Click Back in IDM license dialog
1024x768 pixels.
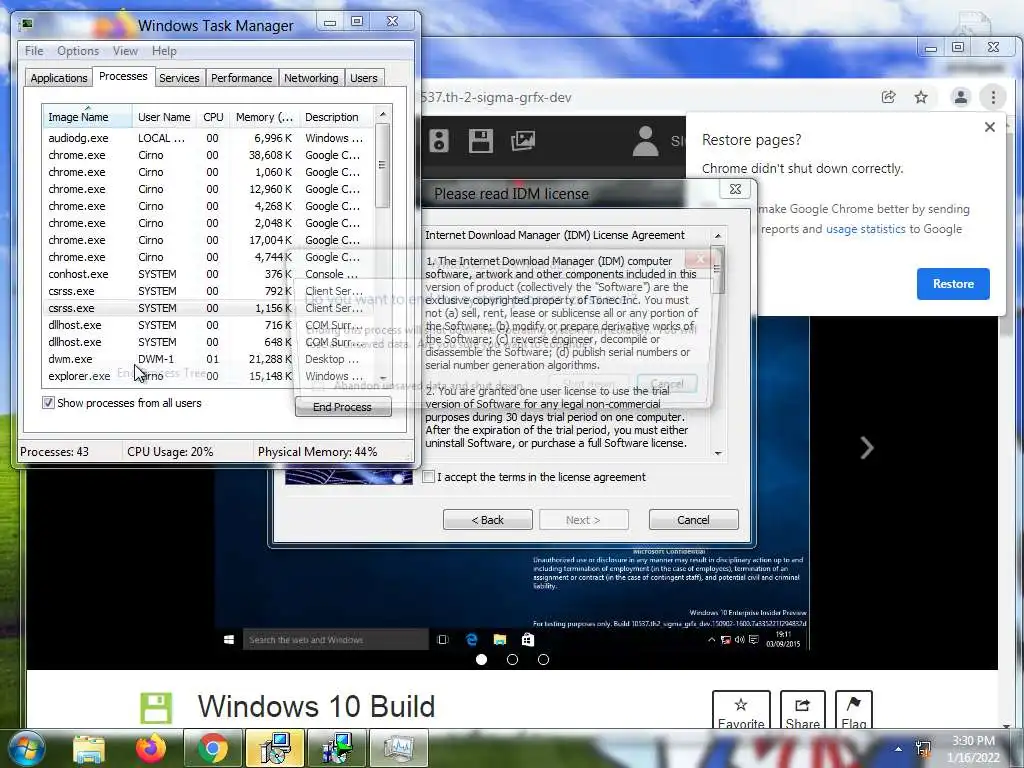tap(488, 520)
